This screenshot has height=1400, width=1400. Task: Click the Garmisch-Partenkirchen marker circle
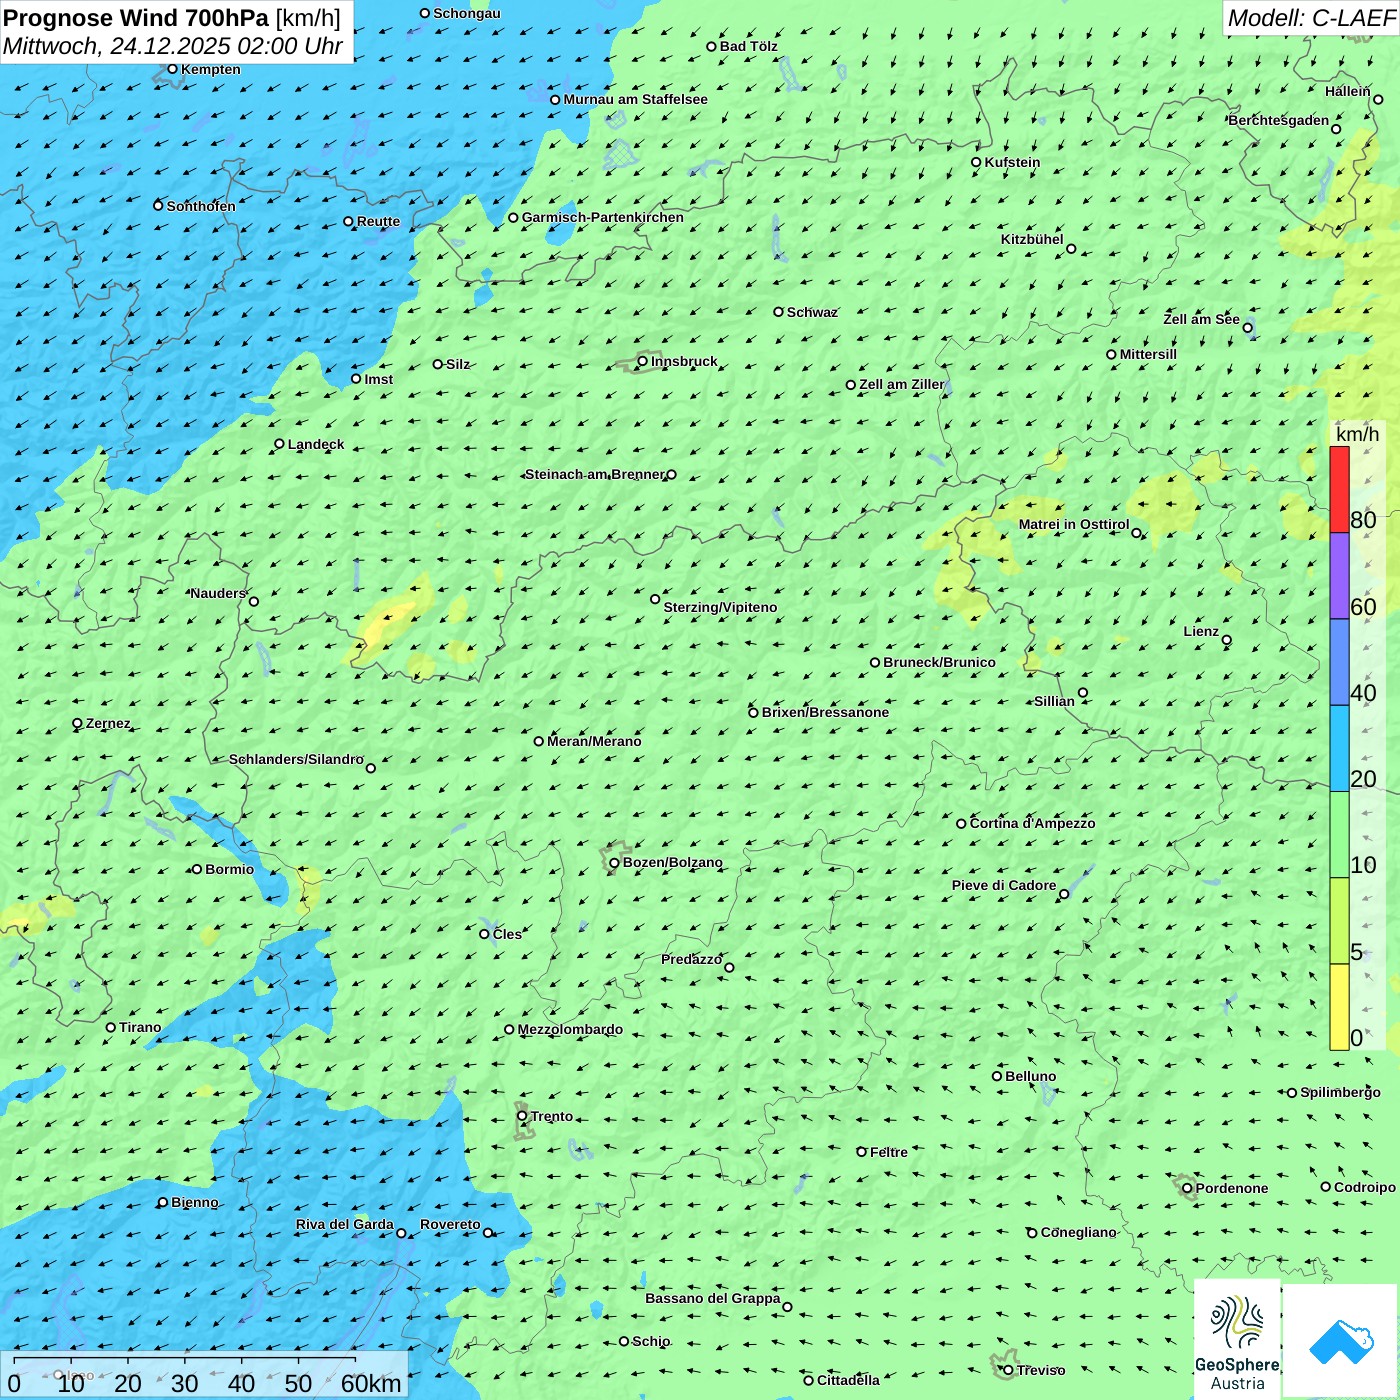[513, 218]
